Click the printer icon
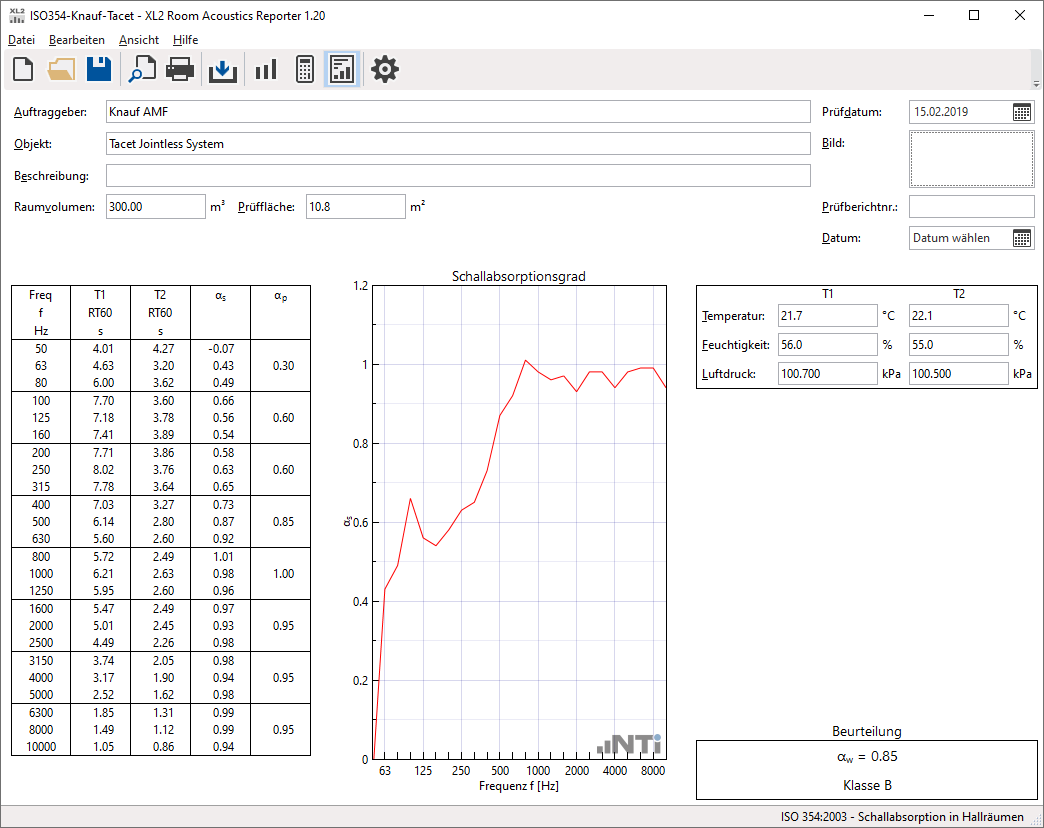The image size is (1044, 828). pyautogui.click(x=179, y=69)
